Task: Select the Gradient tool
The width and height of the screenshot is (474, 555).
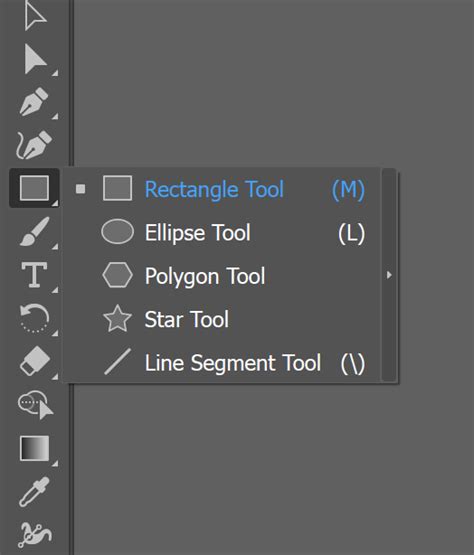Action: [34, 448]
